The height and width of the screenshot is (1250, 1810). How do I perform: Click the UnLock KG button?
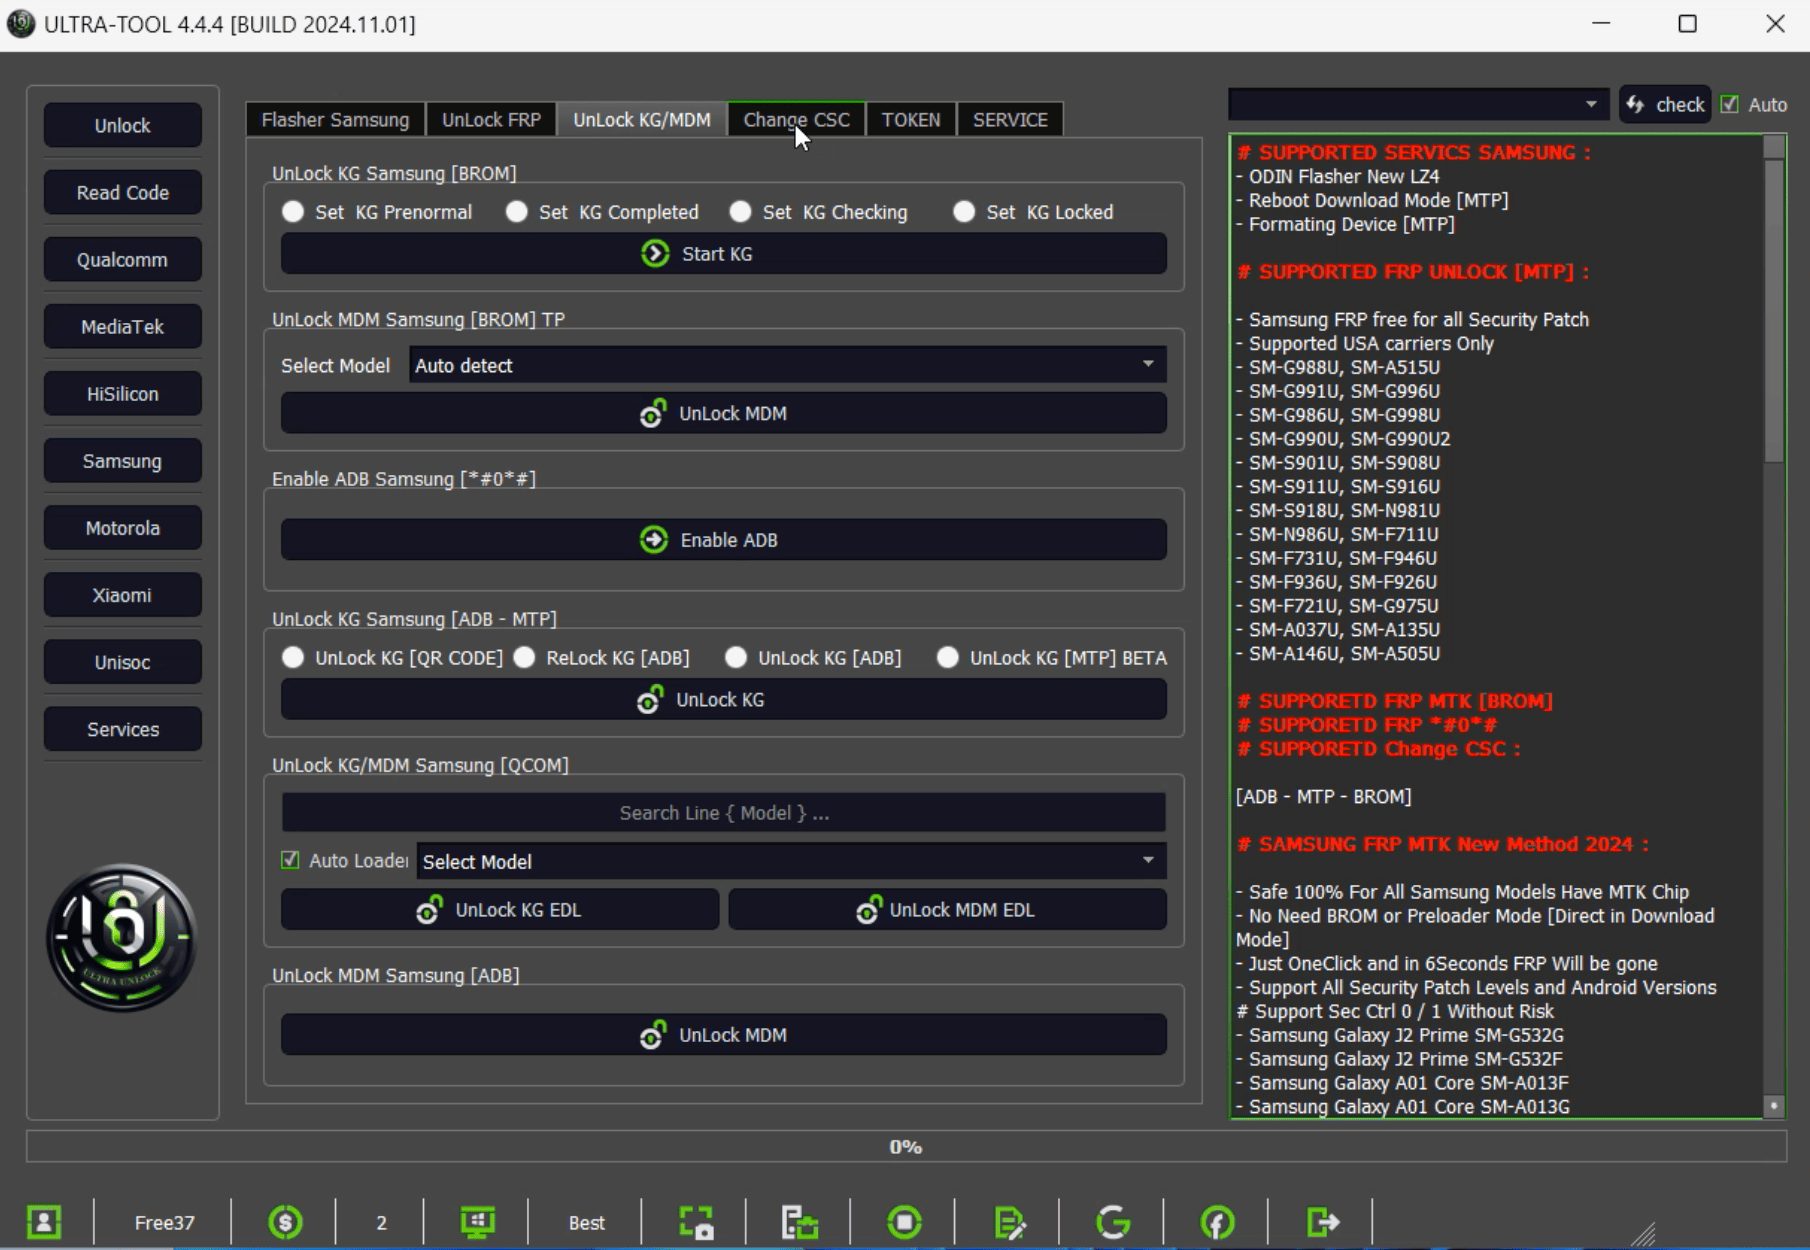[724, 699]
